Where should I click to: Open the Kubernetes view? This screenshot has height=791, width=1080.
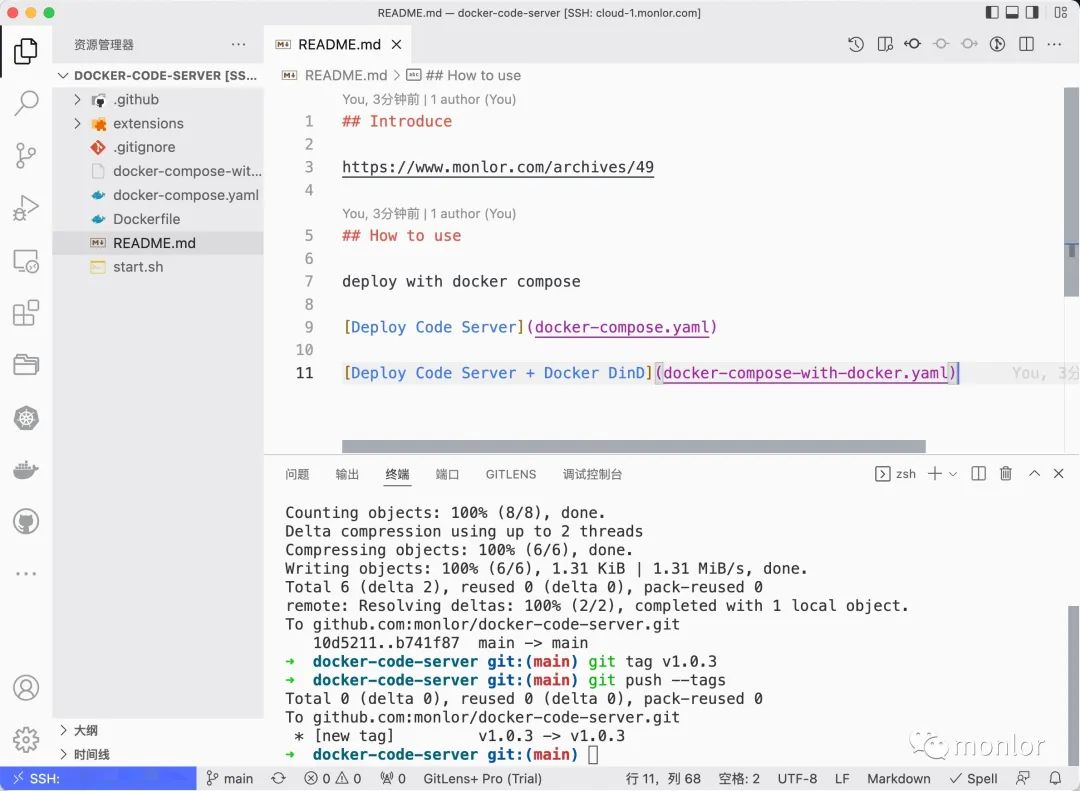point(25,418)
